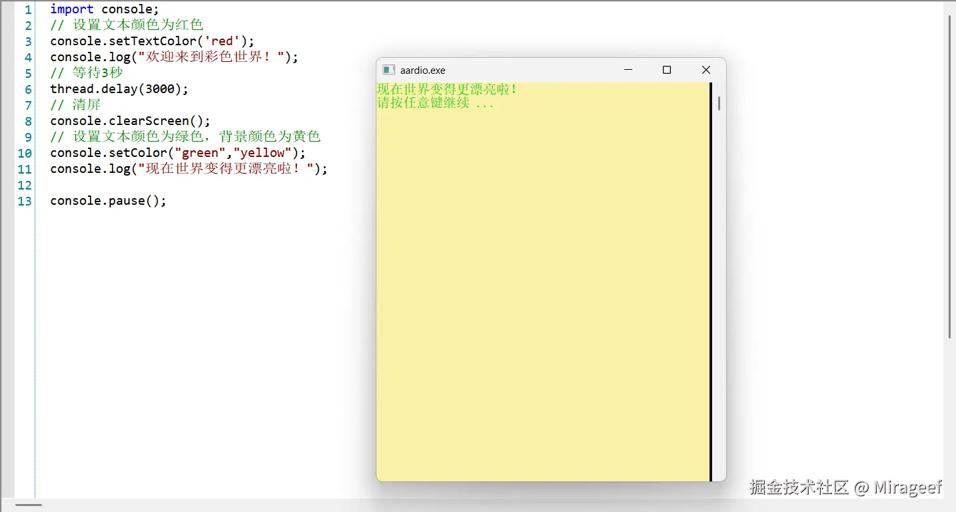Click the '// 清屏' comment line

click(x=76, y=105)
